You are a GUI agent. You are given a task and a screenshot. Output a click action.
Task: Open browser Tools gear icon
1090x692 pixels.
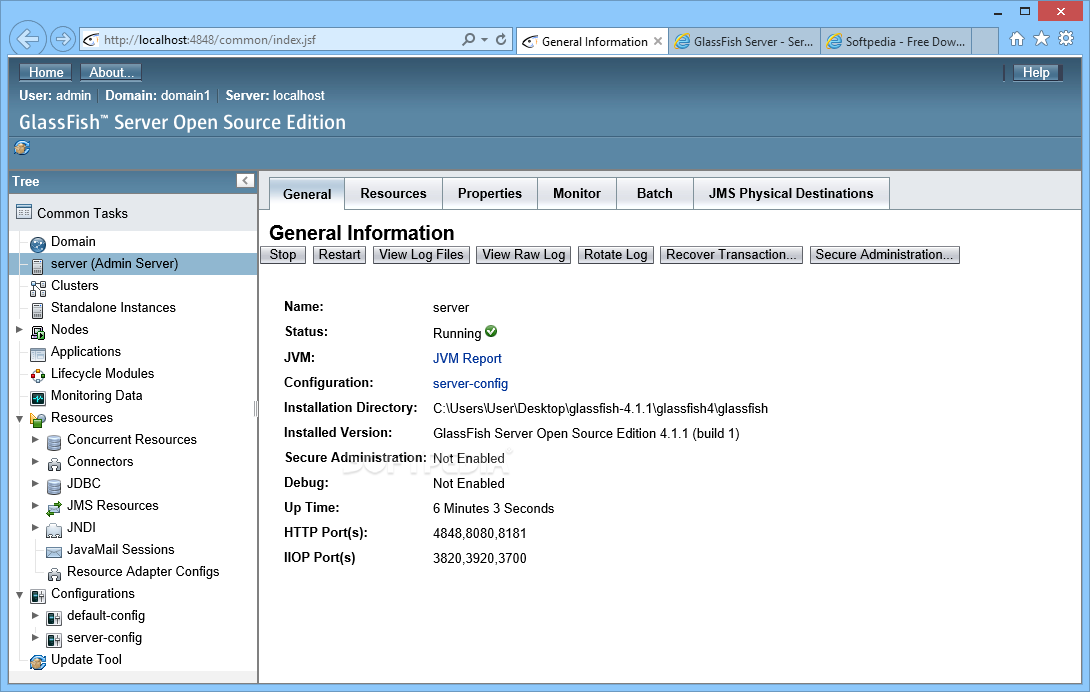pos(1066,39)
